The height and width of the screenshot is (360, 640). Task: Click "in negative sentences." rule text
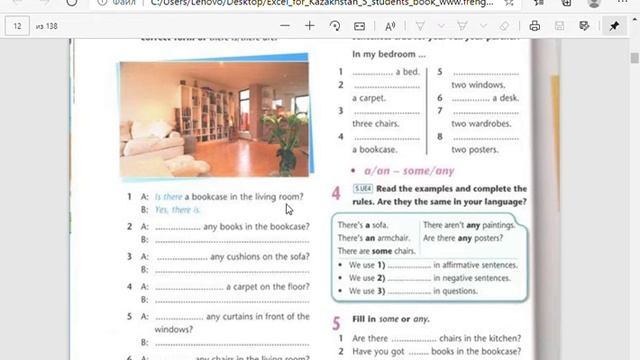pyautogui.click(x=472, y=278)
